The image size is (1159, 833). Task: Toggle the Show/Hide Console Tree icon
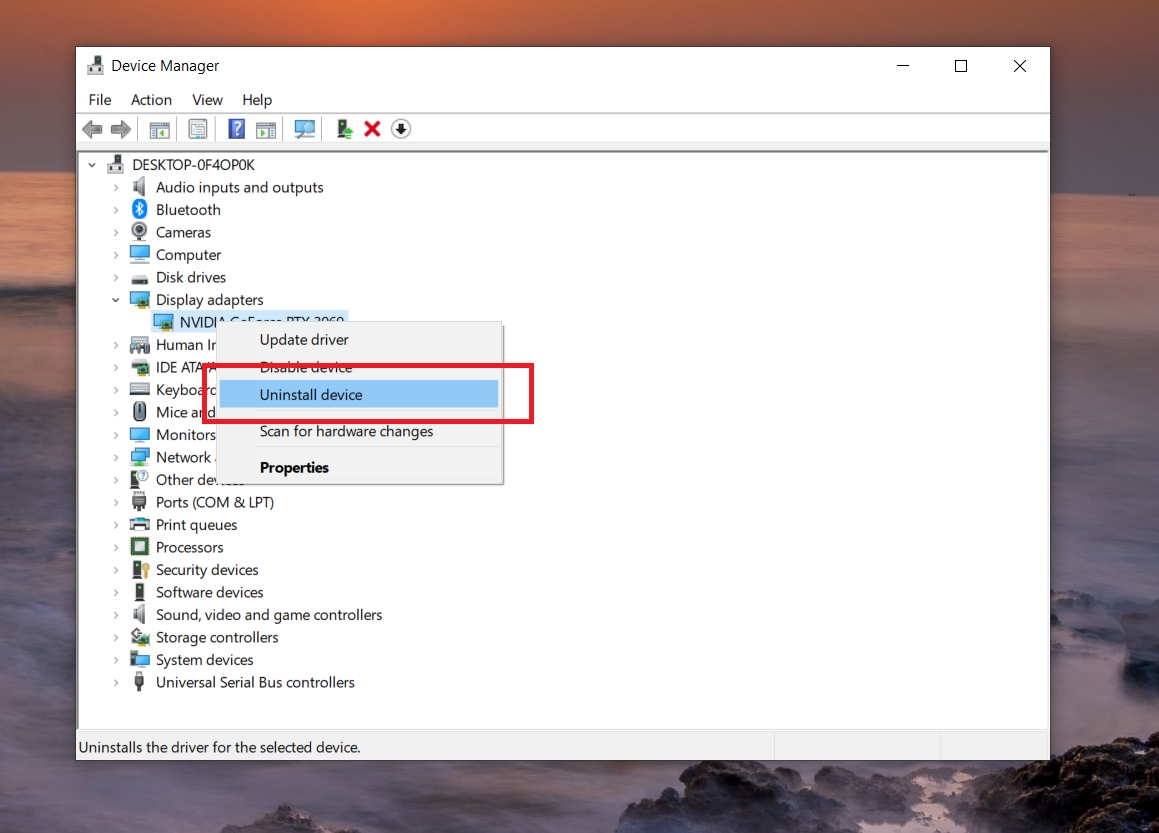coord(159,128)
